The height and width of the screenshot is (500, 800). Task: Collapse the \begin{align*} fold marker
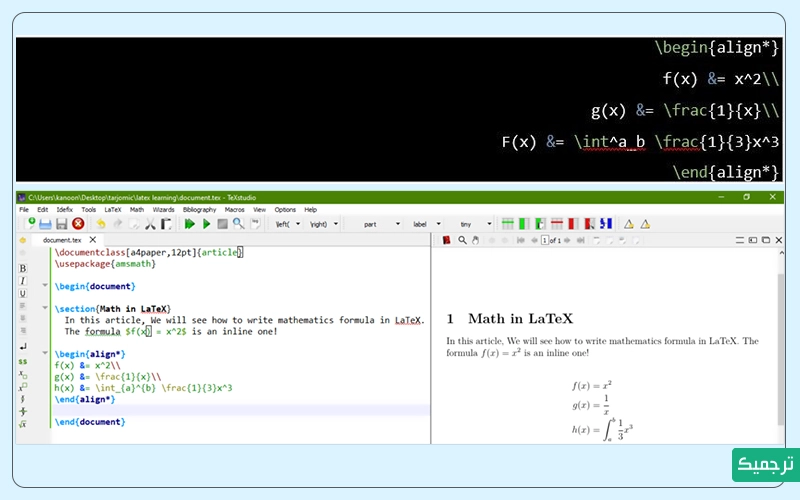45,354
